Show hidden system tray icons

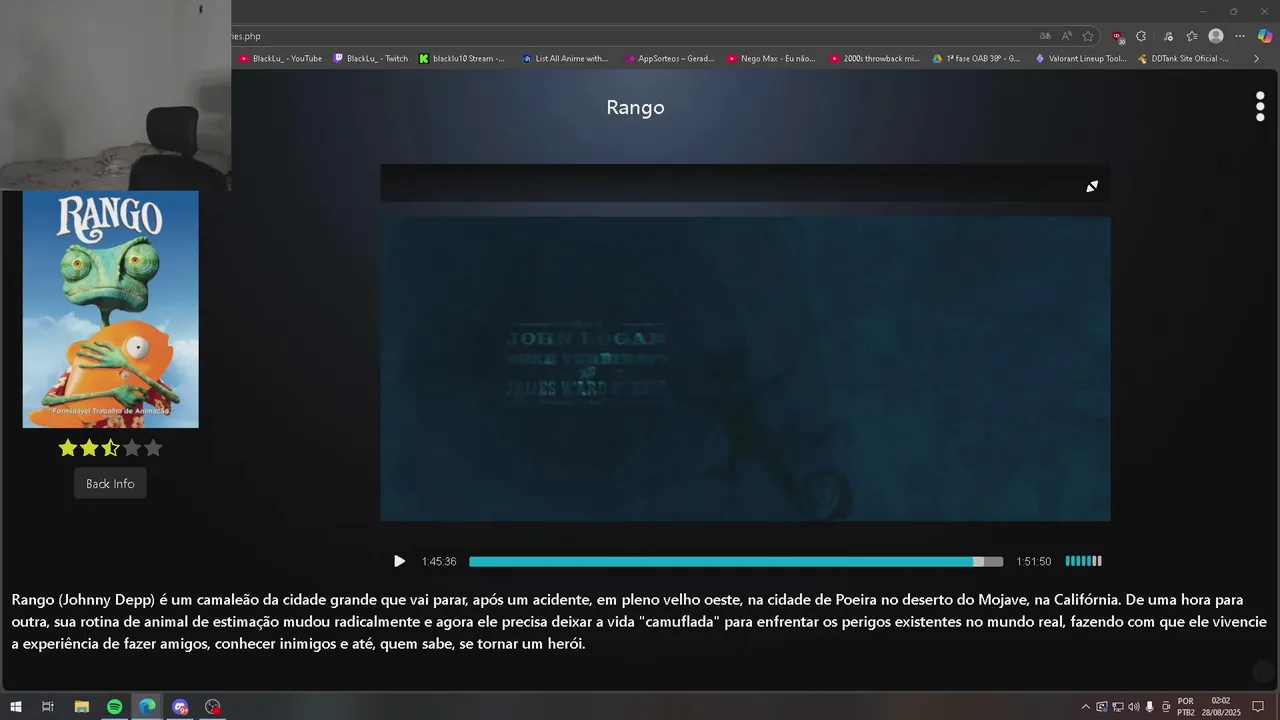[x=1086, y=707]
